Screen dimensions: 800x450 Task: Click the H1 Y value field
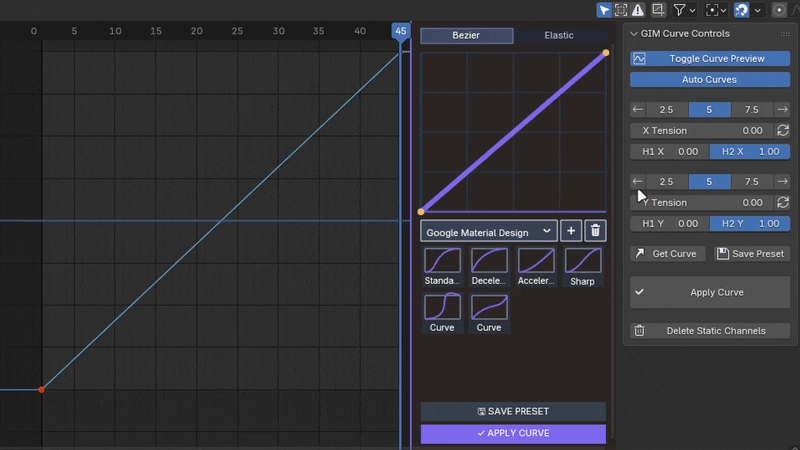tap(669, 223)
